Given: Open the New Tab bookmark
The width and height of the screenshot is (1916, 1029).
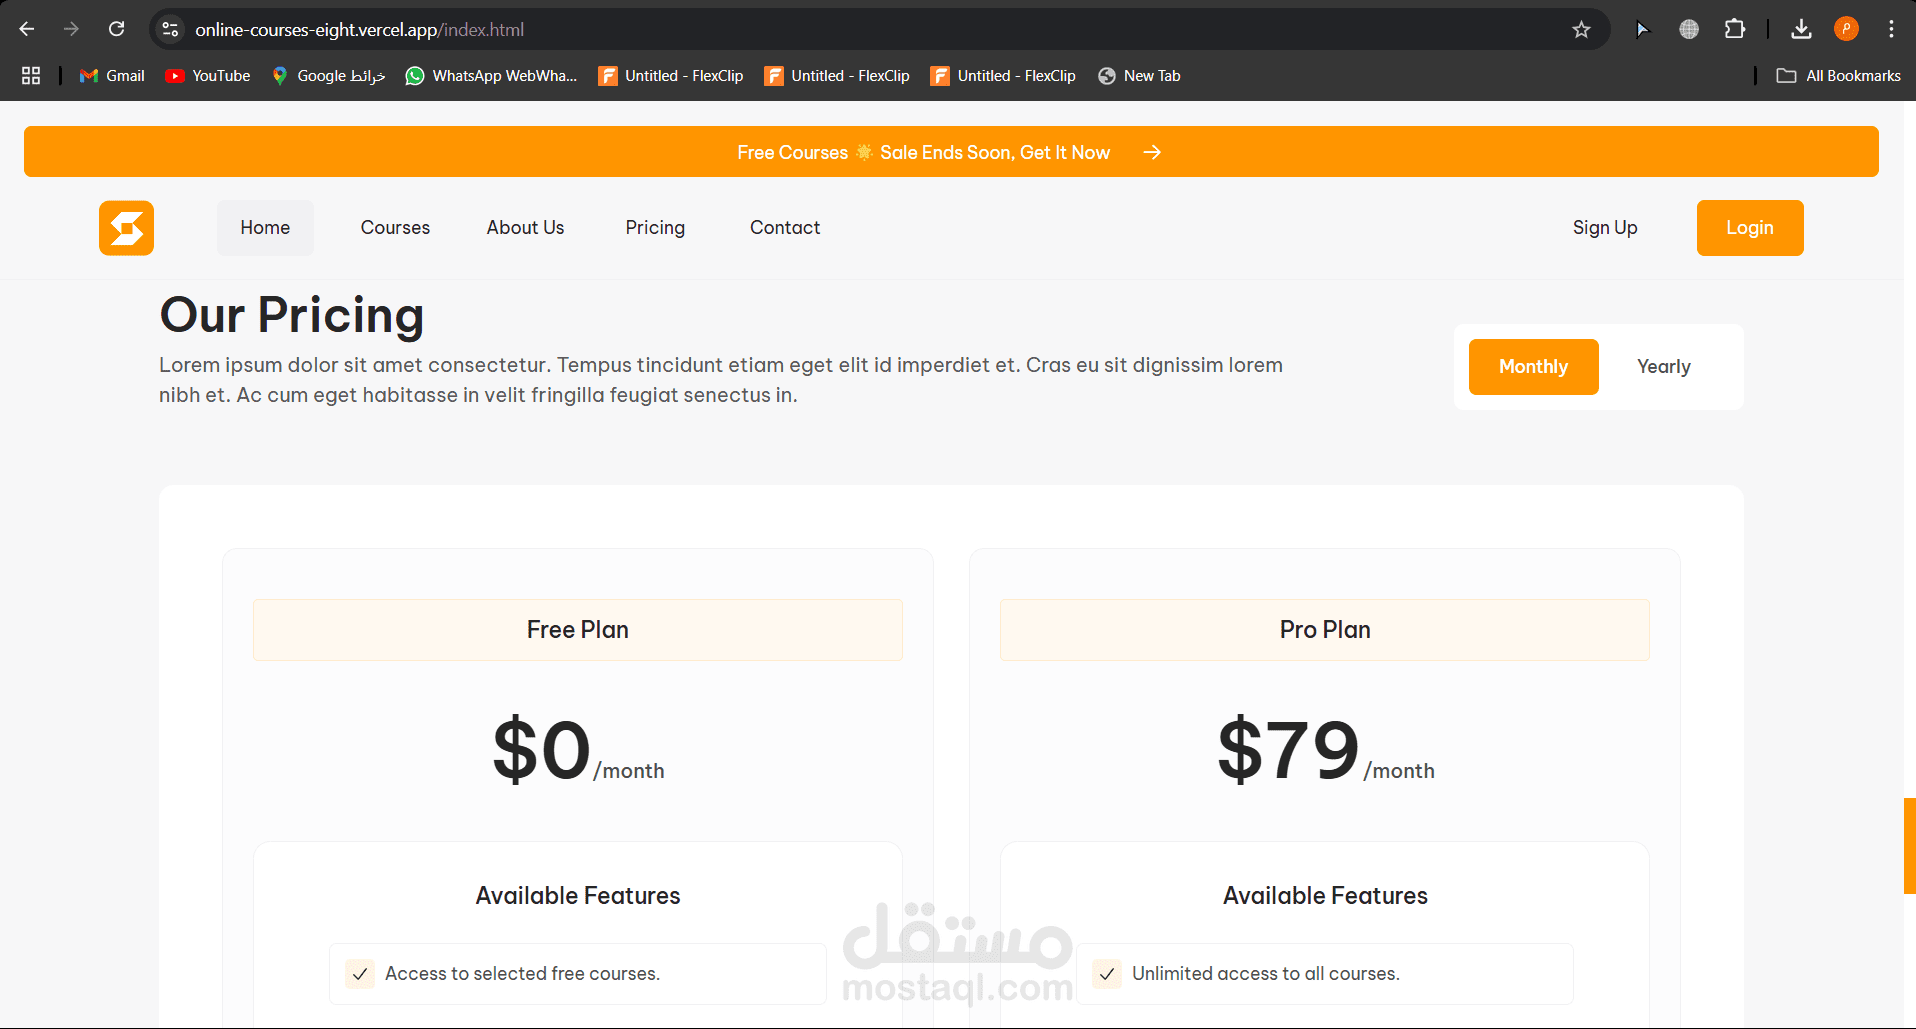Looking at the screenshot, I should tap(1139, 76).
